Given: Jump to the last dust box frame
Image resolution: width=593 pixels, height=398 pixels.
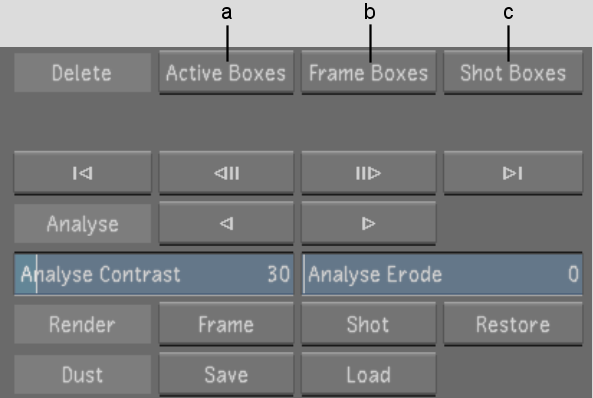Looking at the screenshot, I should [x=513, y=173].
